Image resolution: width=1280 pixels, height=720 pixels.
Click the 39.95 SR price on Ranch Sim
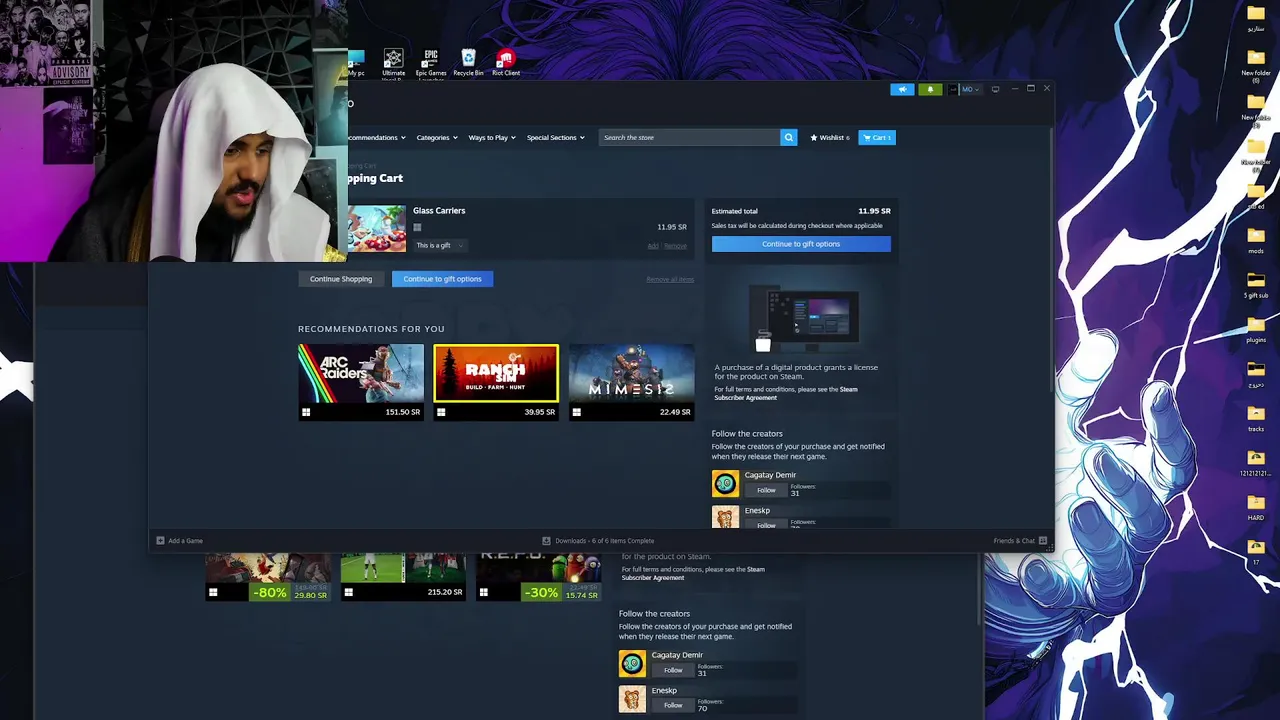pos(540,412)
